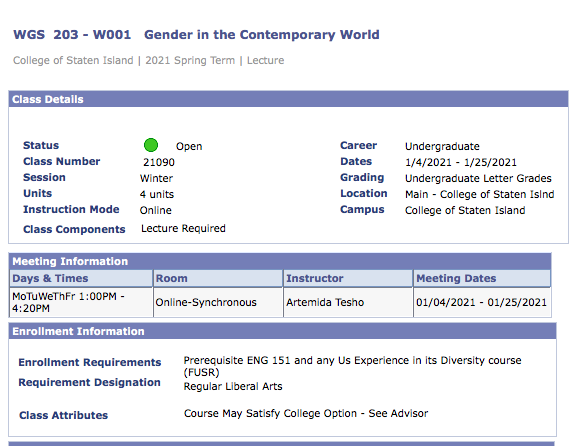
Task: Click the 'Meeting Dates' column header
Action: (x=482, y=279)
